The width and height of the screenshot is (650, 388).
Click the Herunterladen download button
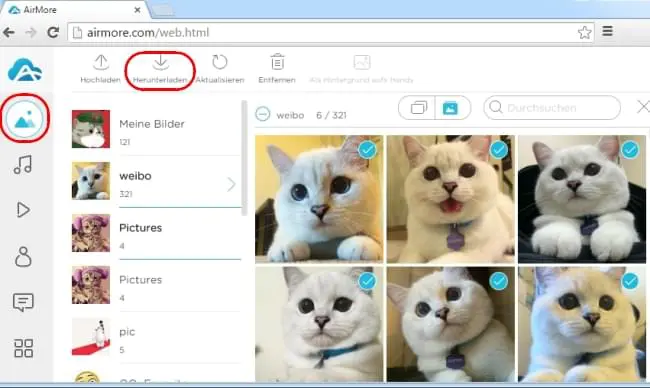point(160,69)
